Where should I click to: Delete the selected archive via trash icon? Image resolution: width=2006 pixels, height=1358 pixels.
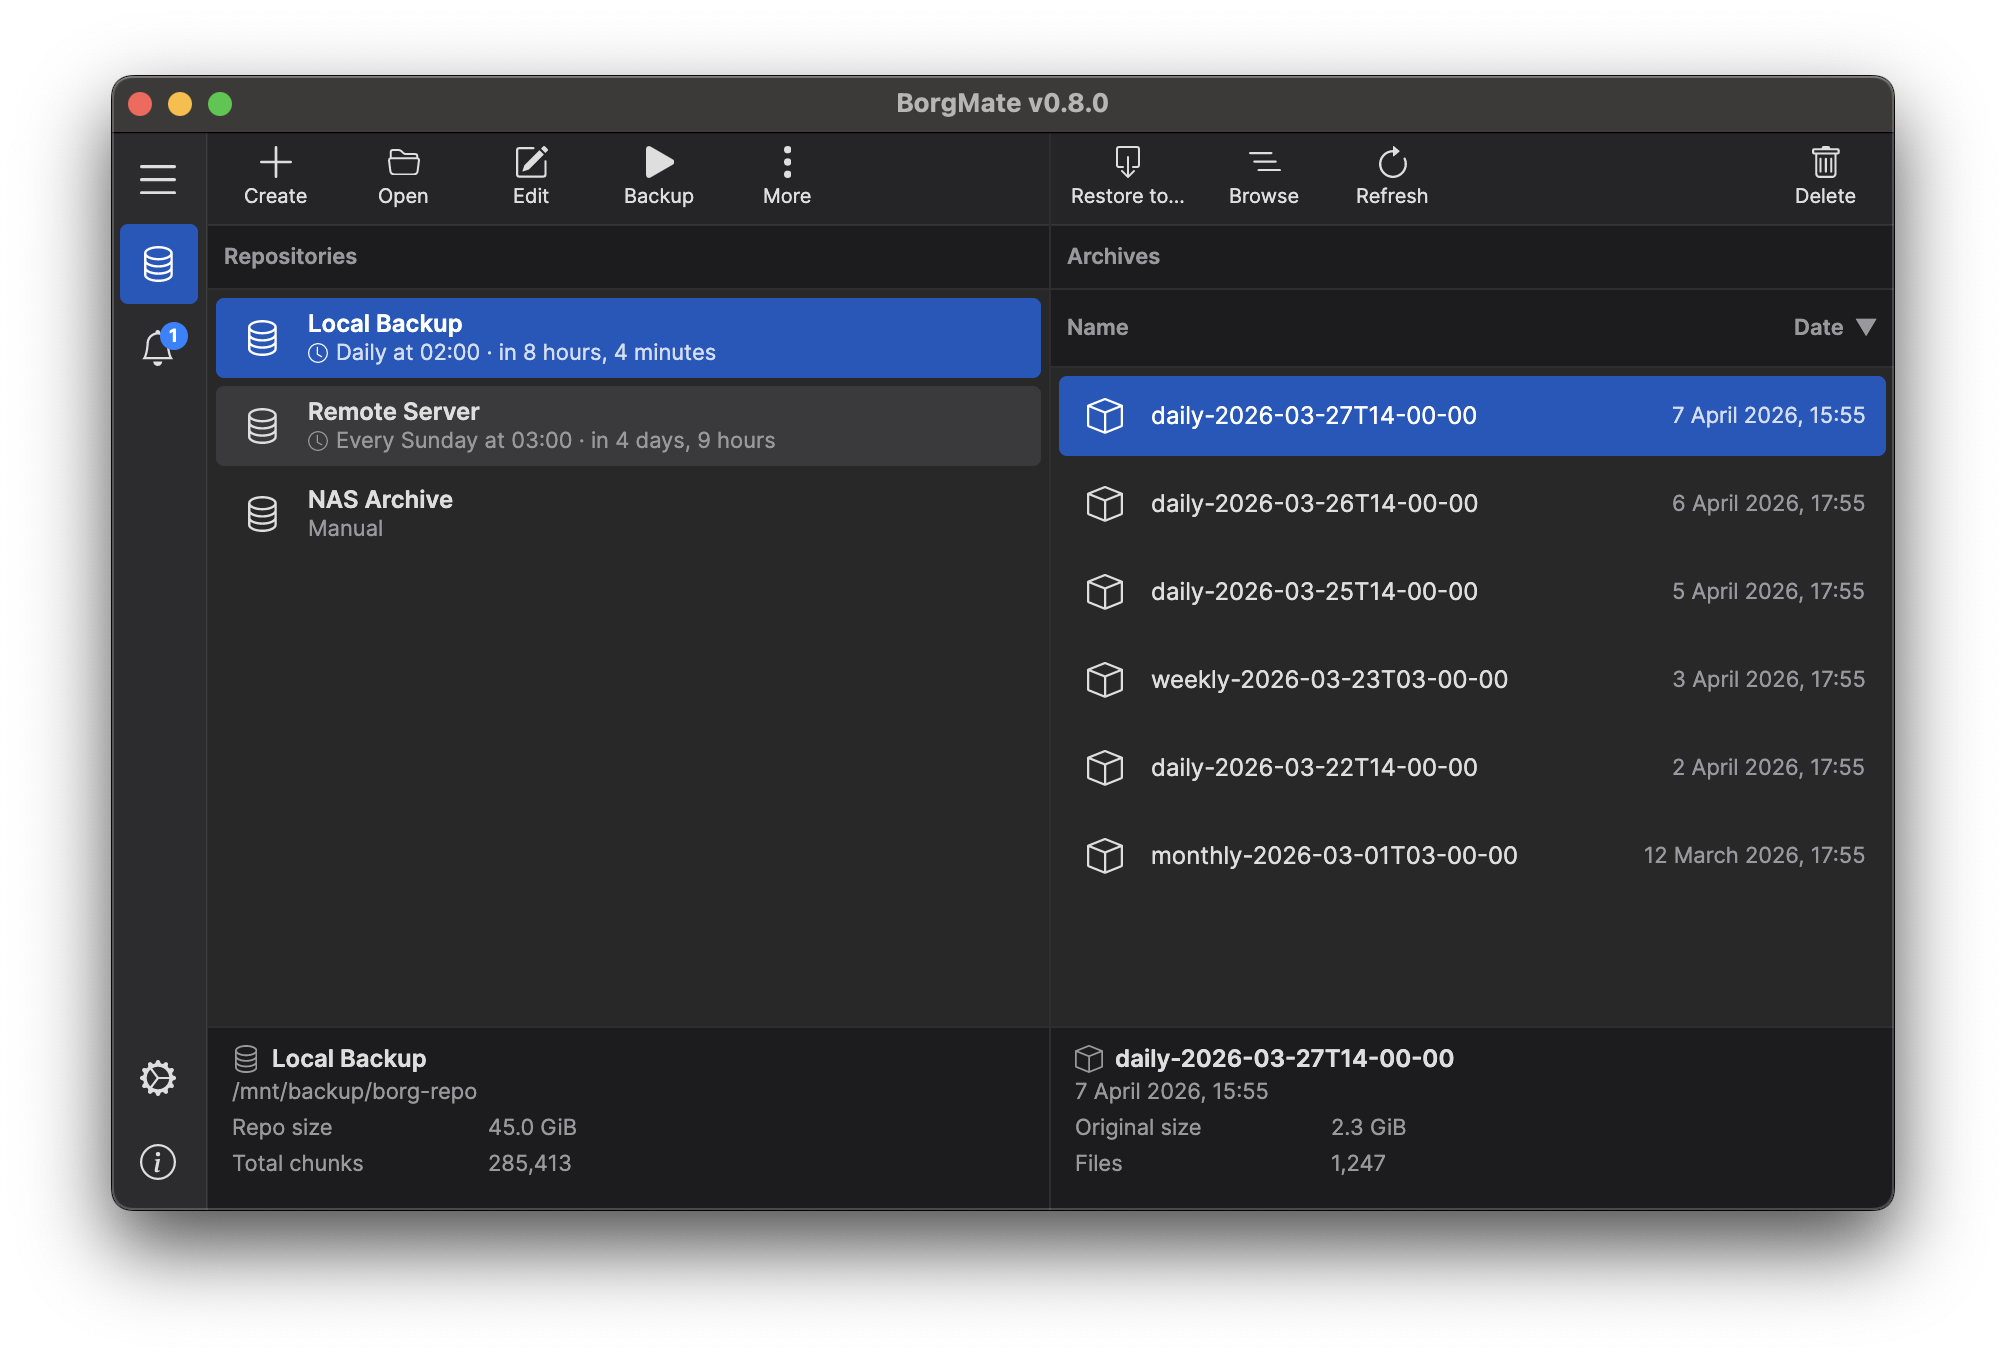(x=1824, y=163)
